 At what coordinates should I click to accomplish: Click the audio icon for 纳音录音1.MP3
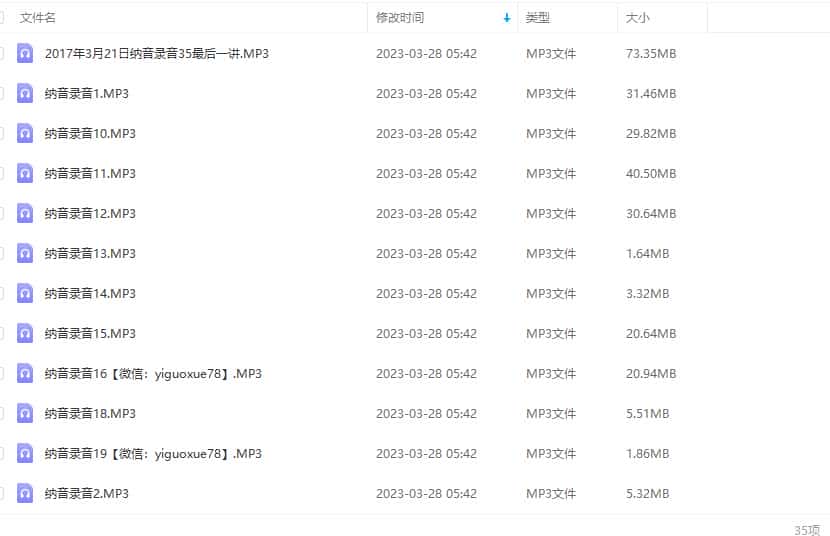coord(25,93)
